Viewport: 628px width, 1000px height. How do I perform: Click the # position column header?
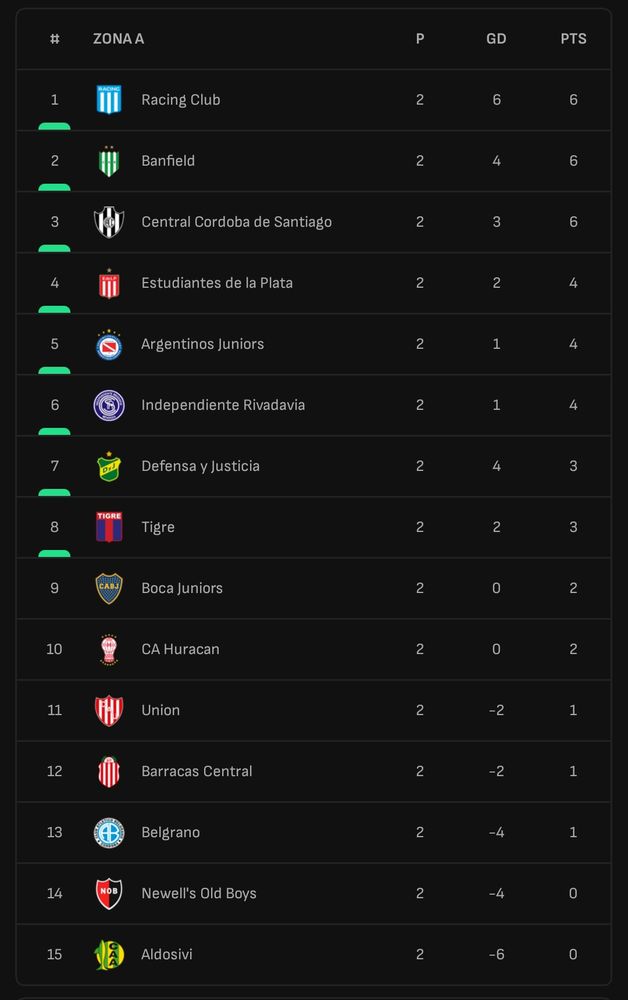click(x=55, y=39)
